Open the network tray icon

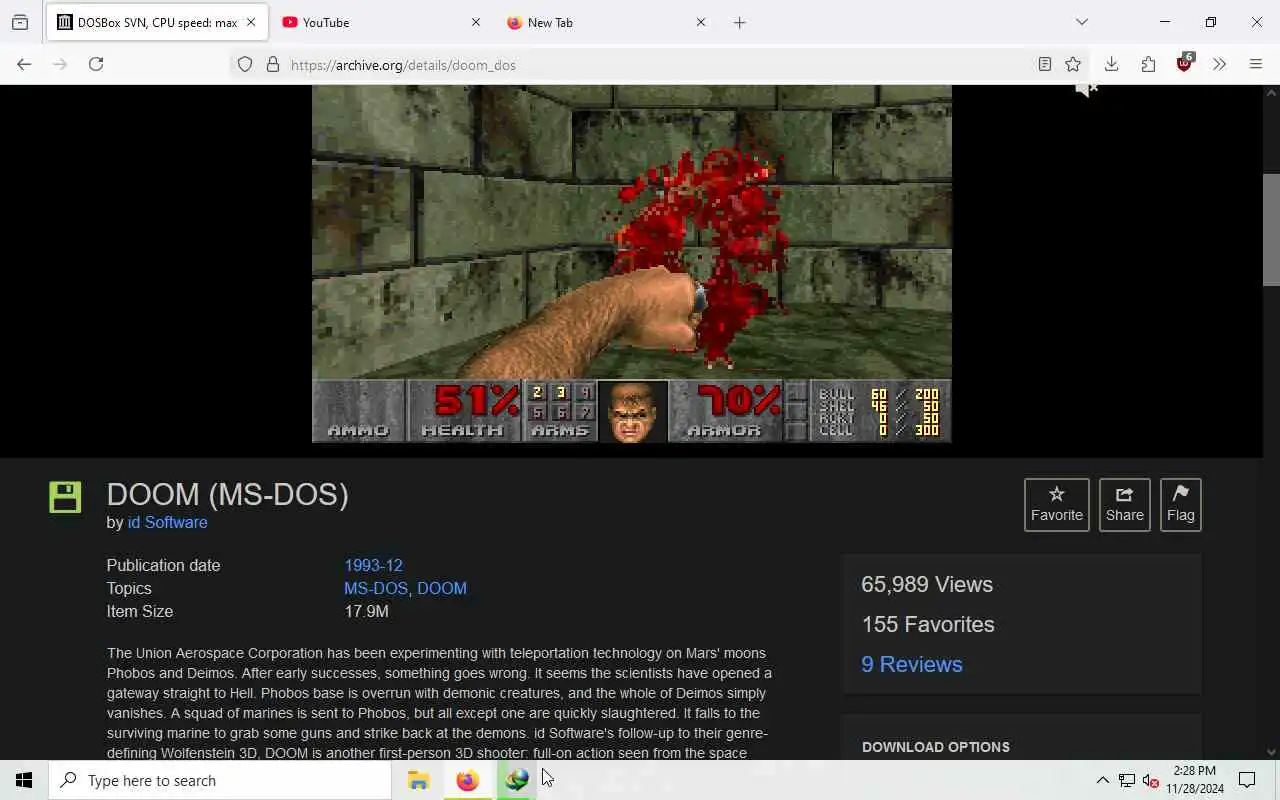[x=1127, y=780]
